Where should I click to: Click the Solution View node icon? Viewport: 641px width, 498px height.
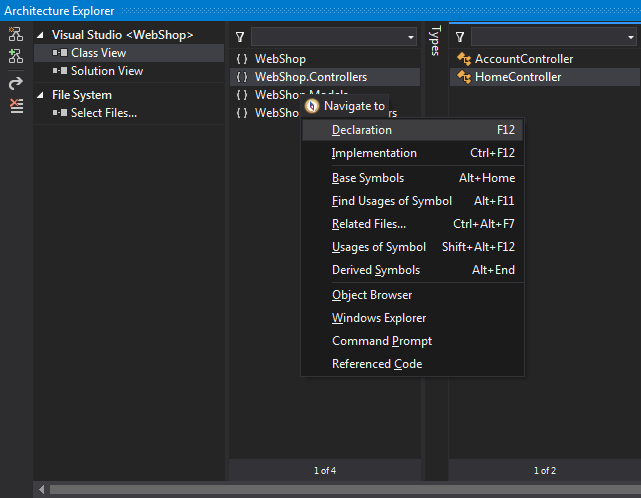pyautogui.click(x=60, y=71)
